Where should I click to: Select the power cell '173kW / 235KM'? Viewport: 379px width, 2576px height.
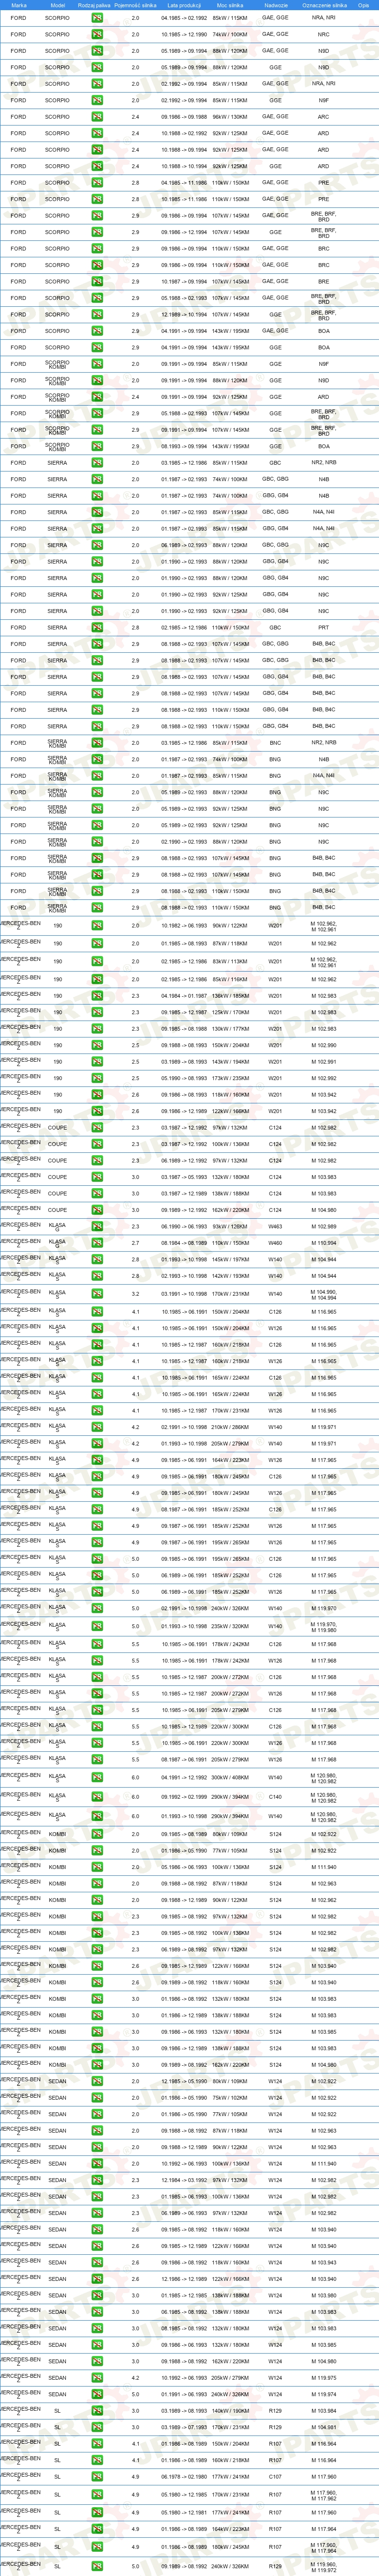230,1078
